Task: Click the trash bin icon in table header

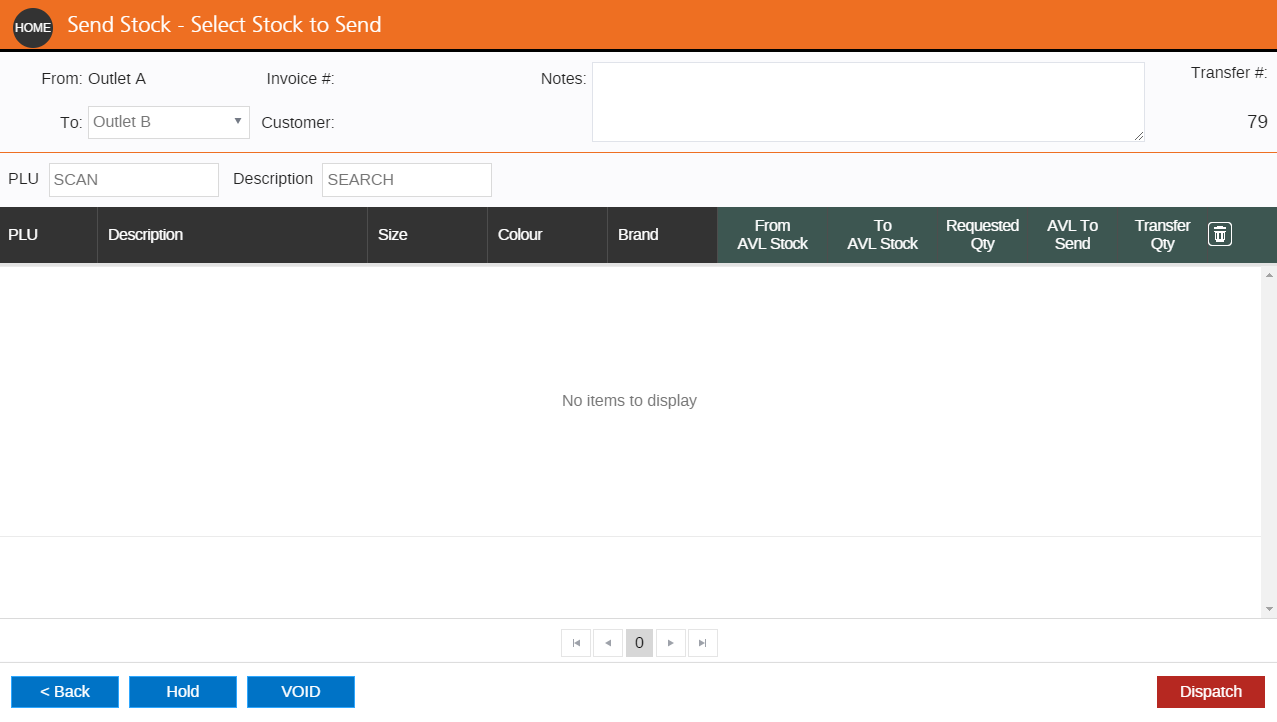Action: click(x=1219, y=234)
